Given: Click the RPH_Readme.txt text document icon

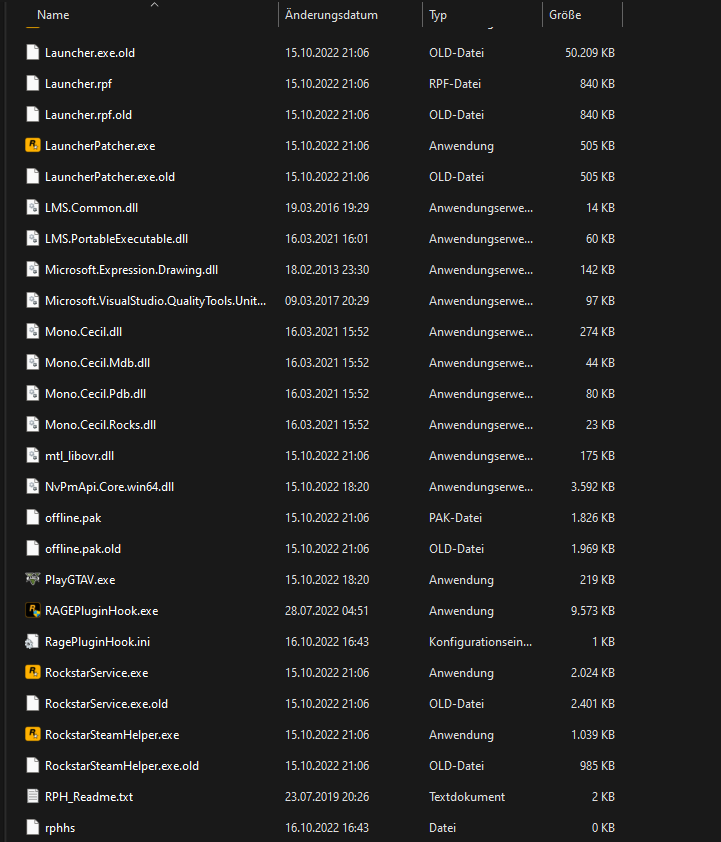Looking at the screenshot, I should point(32,796).
